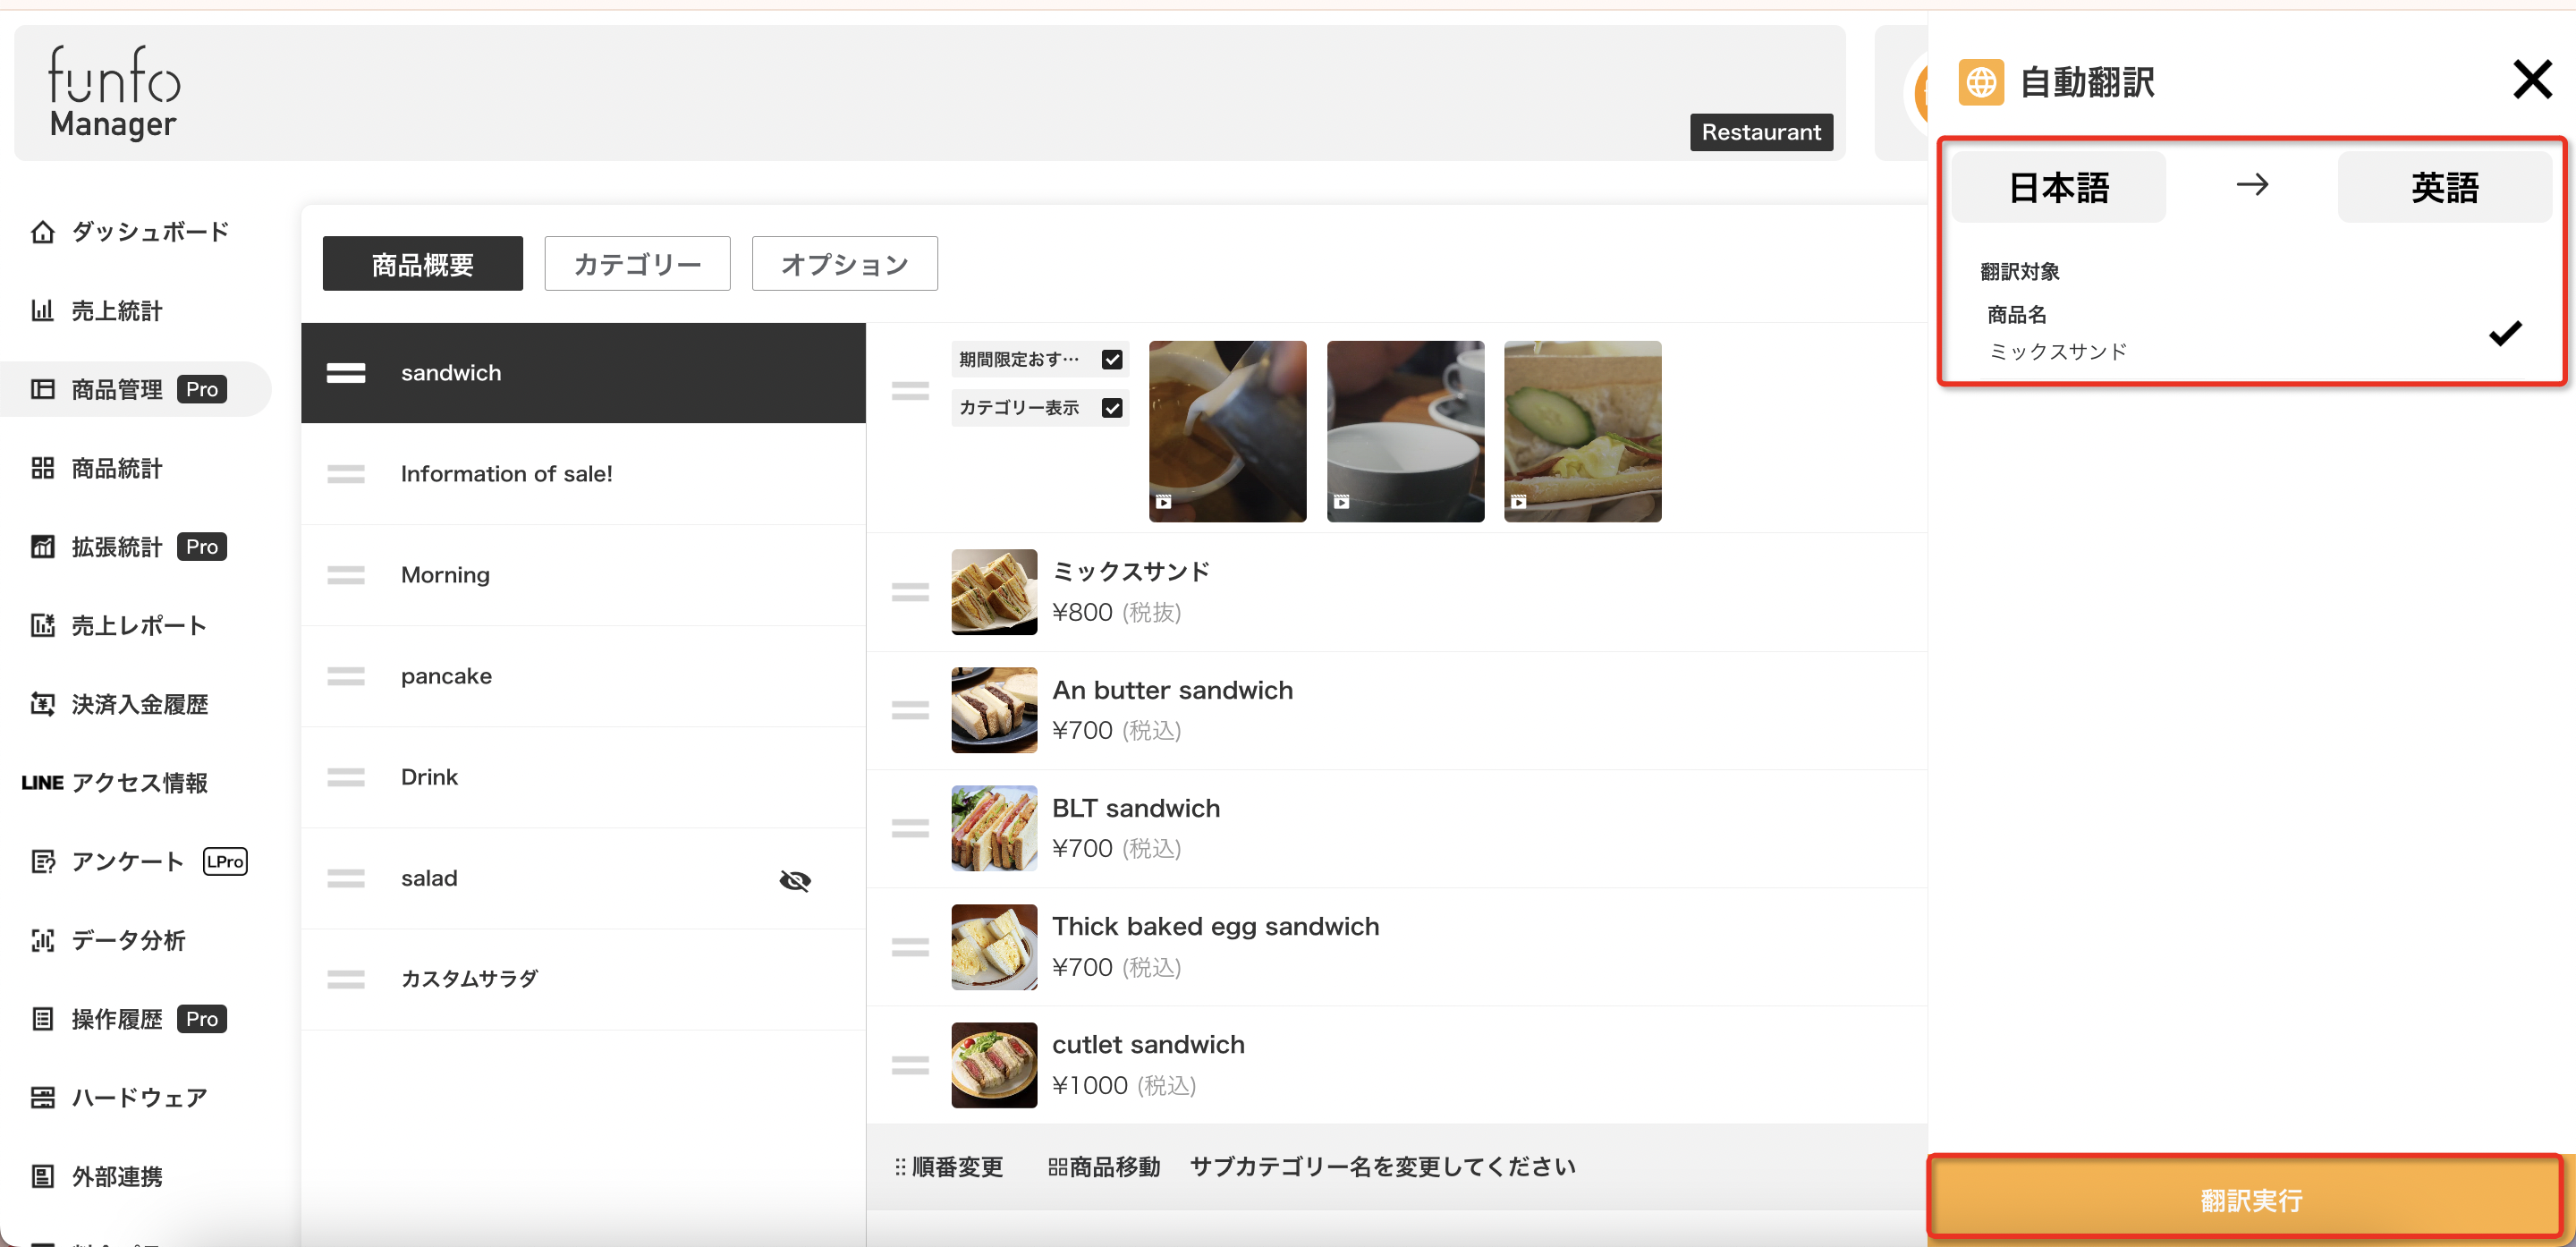Viewport: 2576px width, 1247px height.
Task: Click the ハードウェア server icon
Action: coord(42,1098)
